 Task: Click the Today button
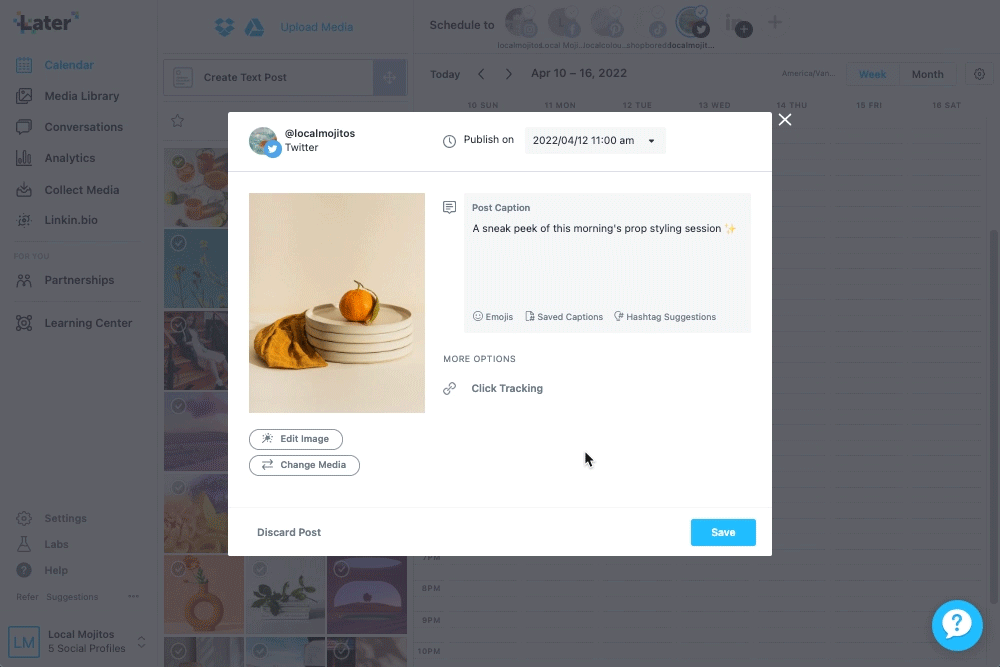pos(445,75)
